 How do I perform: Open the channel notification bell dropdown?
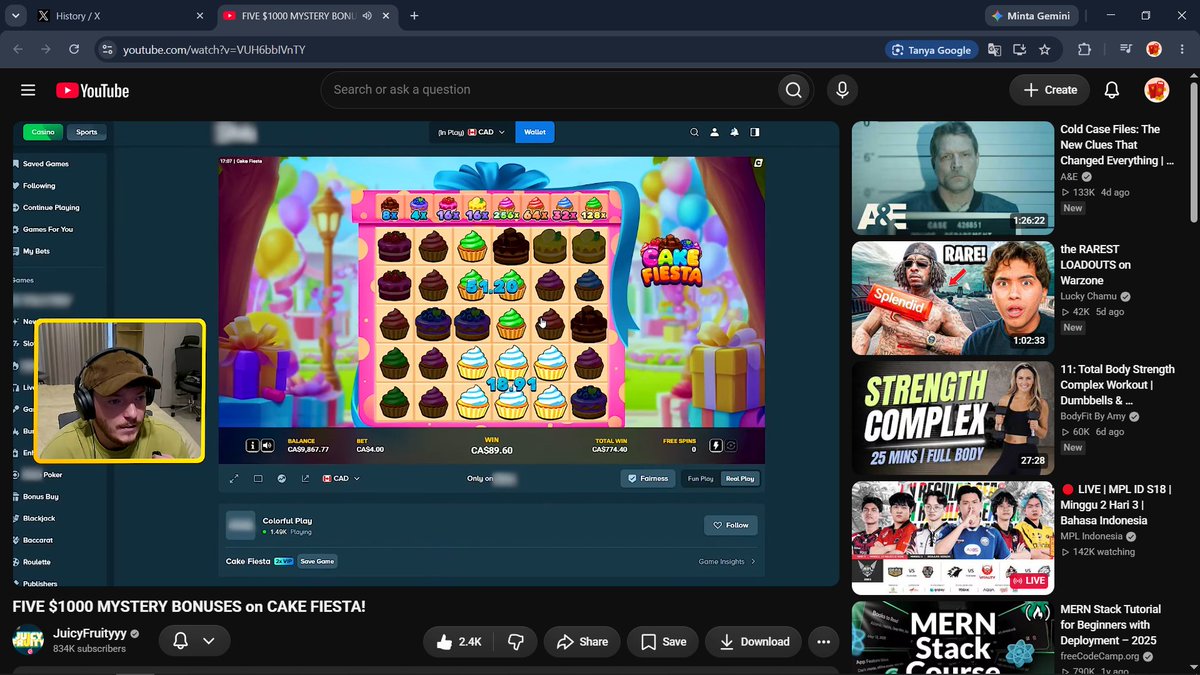194,641
